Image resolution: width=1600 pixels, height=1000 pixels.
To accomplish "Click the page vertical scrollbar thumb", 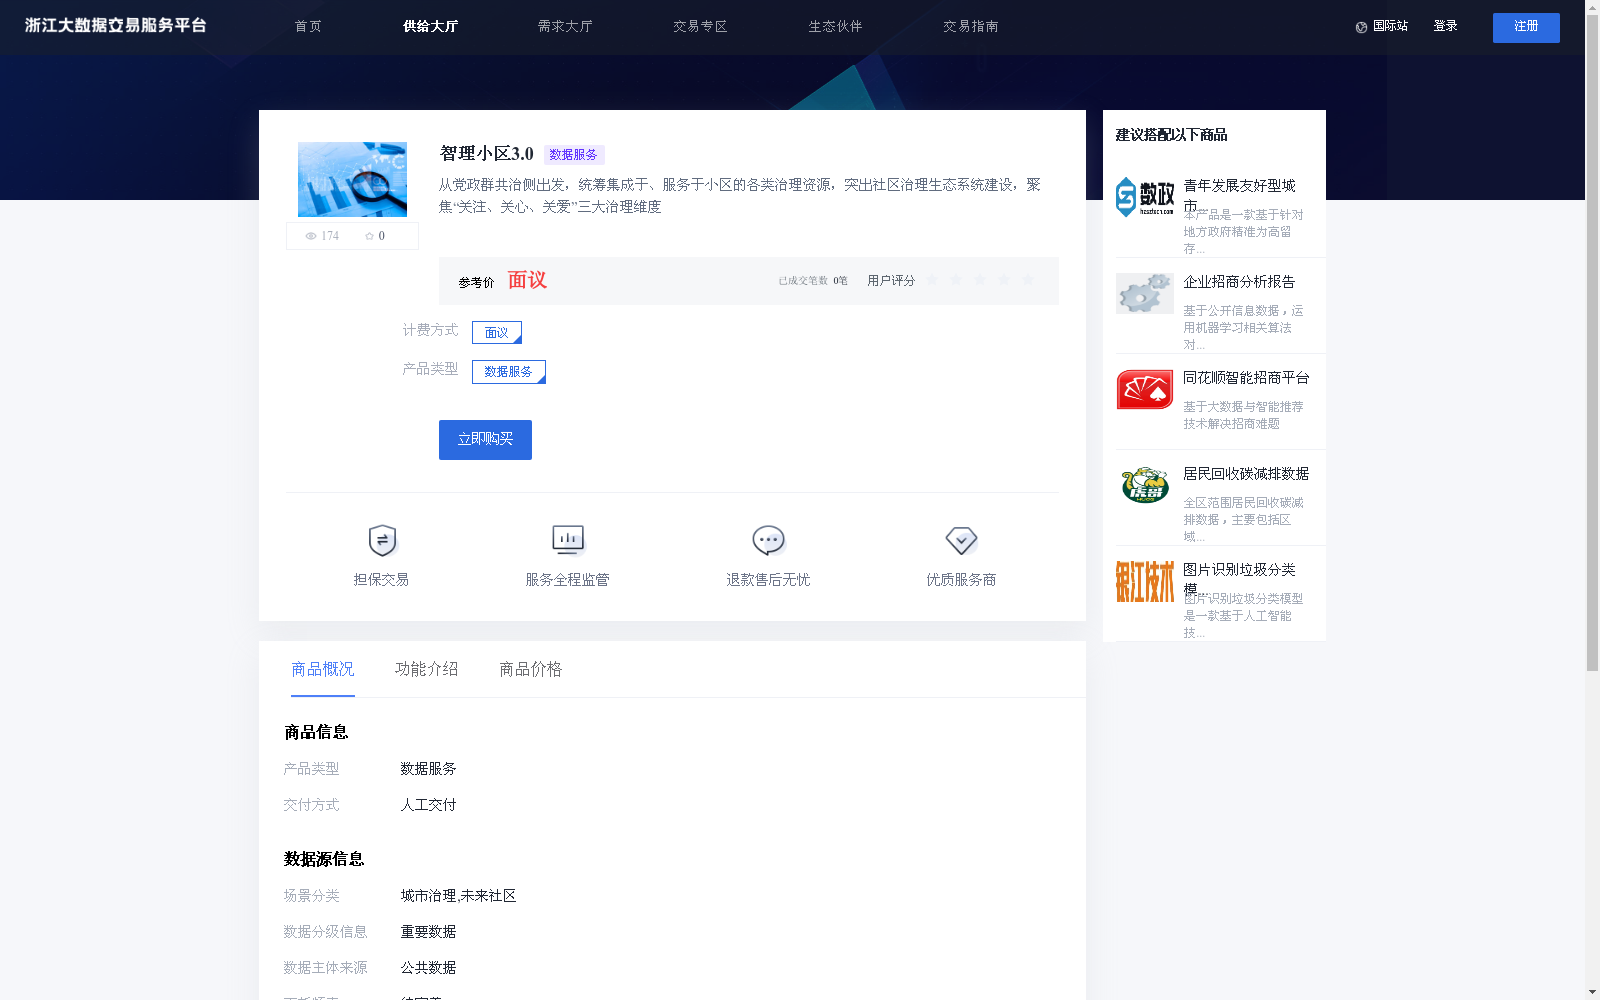I will (1592, 342).
